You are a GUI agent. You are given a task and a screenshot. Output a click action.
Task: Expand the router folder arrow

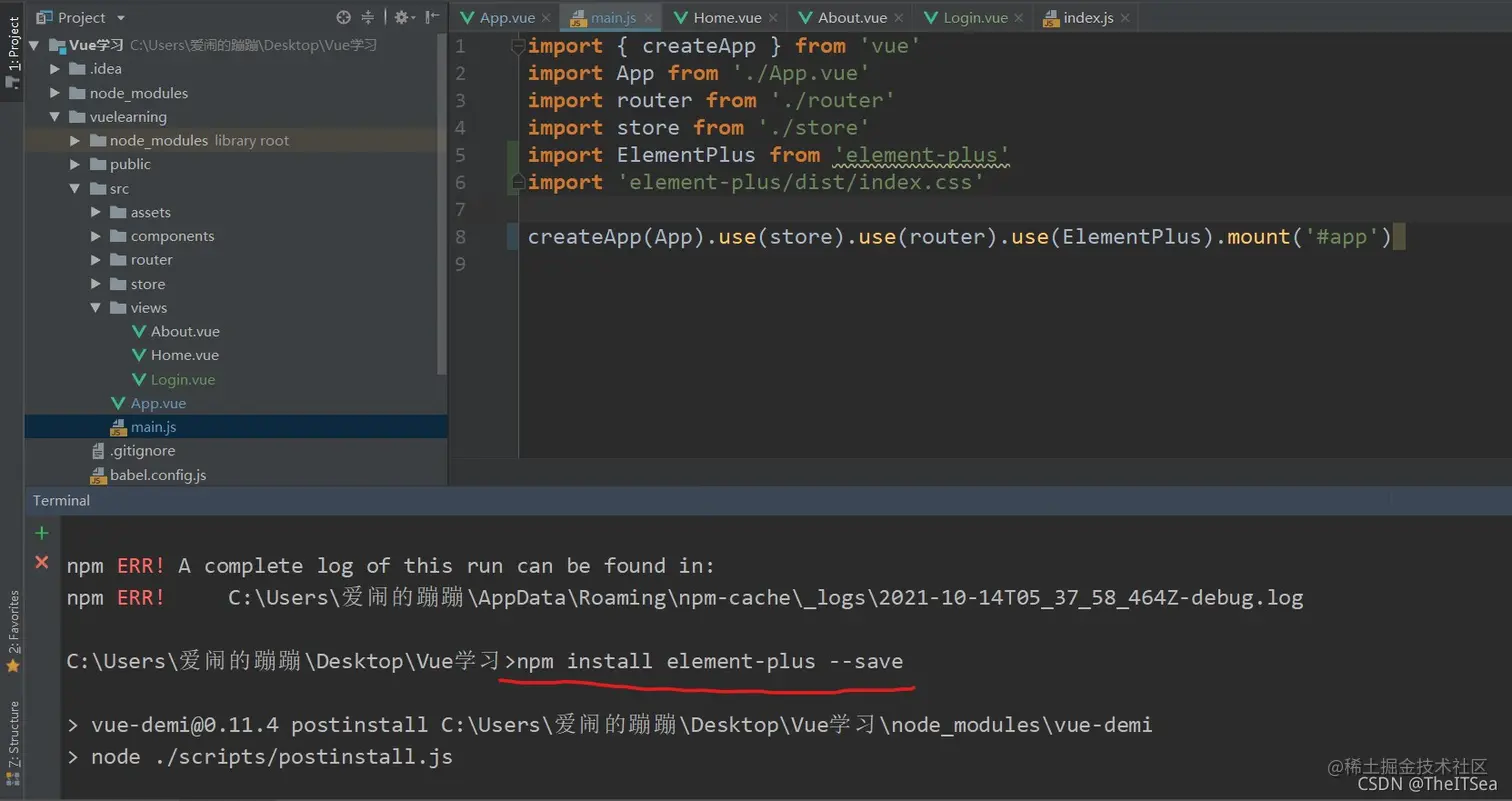click(96, 260)
